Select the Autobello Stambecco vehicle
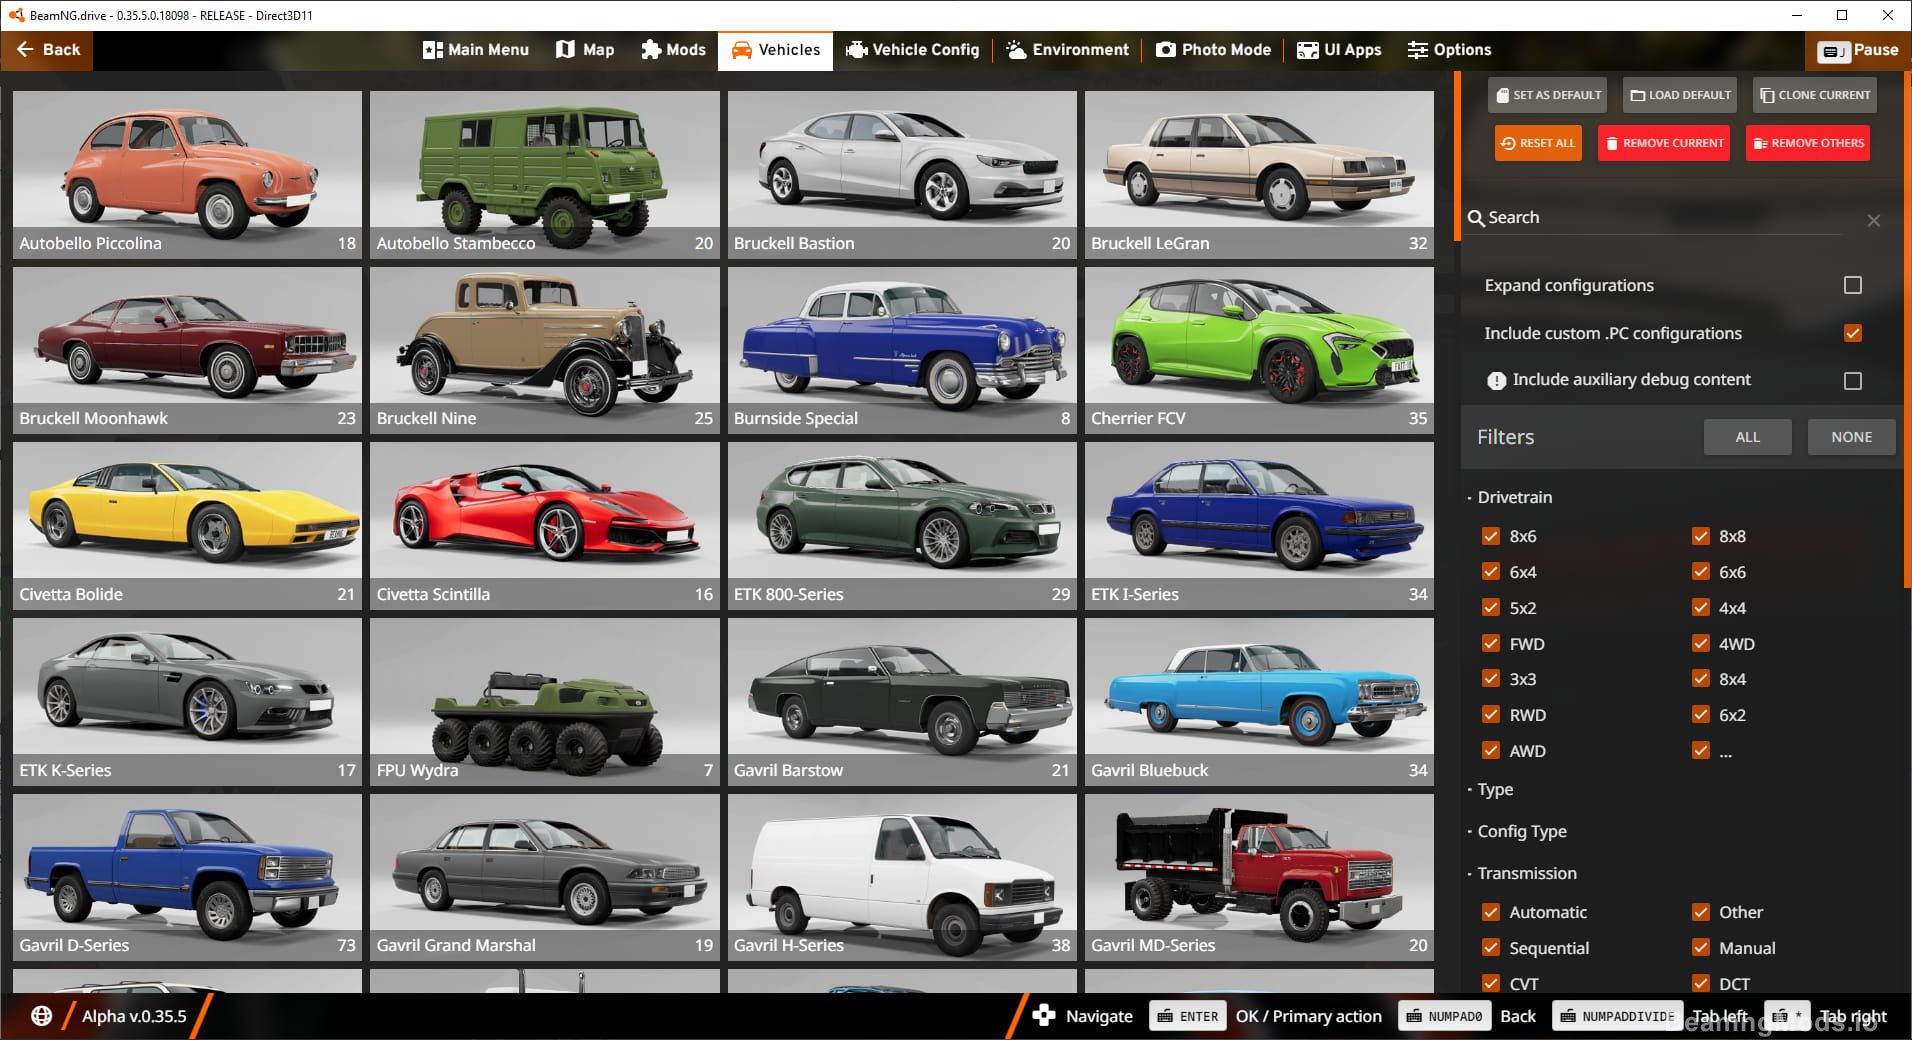The width and height of the screenshot is (1912, 1040). tap(544, 174)
